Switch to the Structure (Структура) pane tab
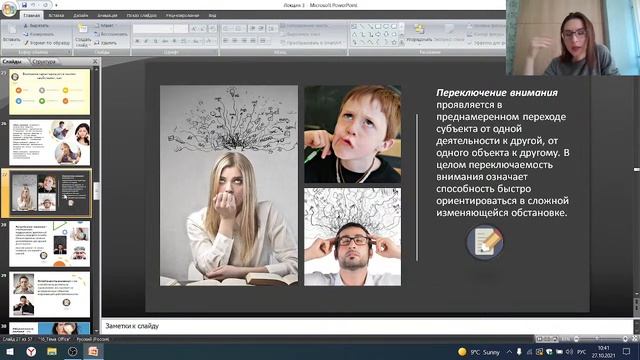Viewport: 640px width, 360px height. click(x=44, y=62)
